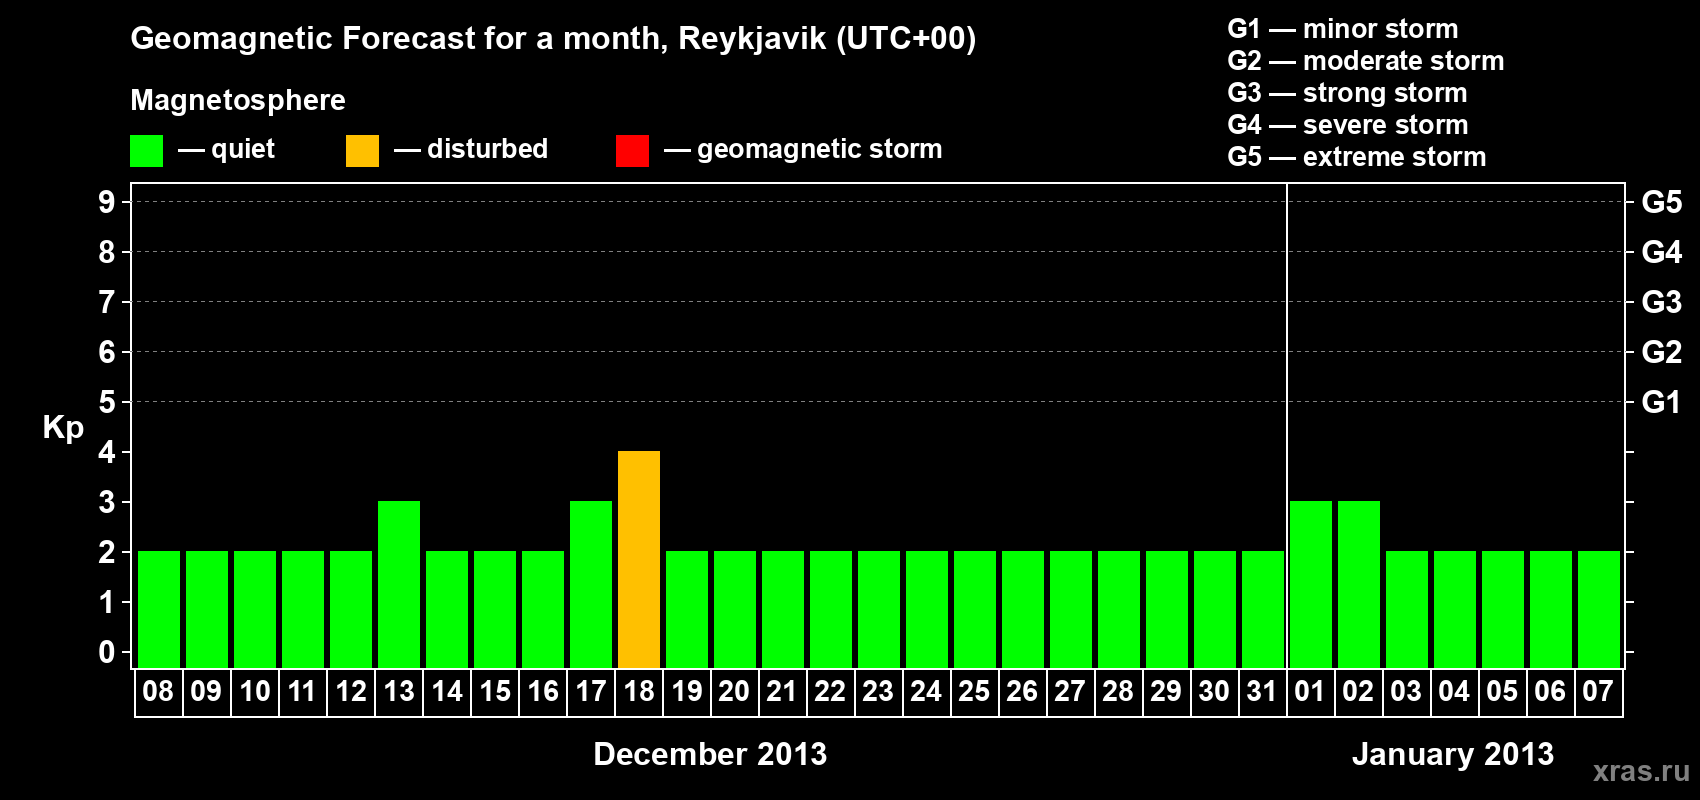Viewport: 1700px width, 800px height.
Task: Click the G2 right axis label
Action: pos(1662,352)
